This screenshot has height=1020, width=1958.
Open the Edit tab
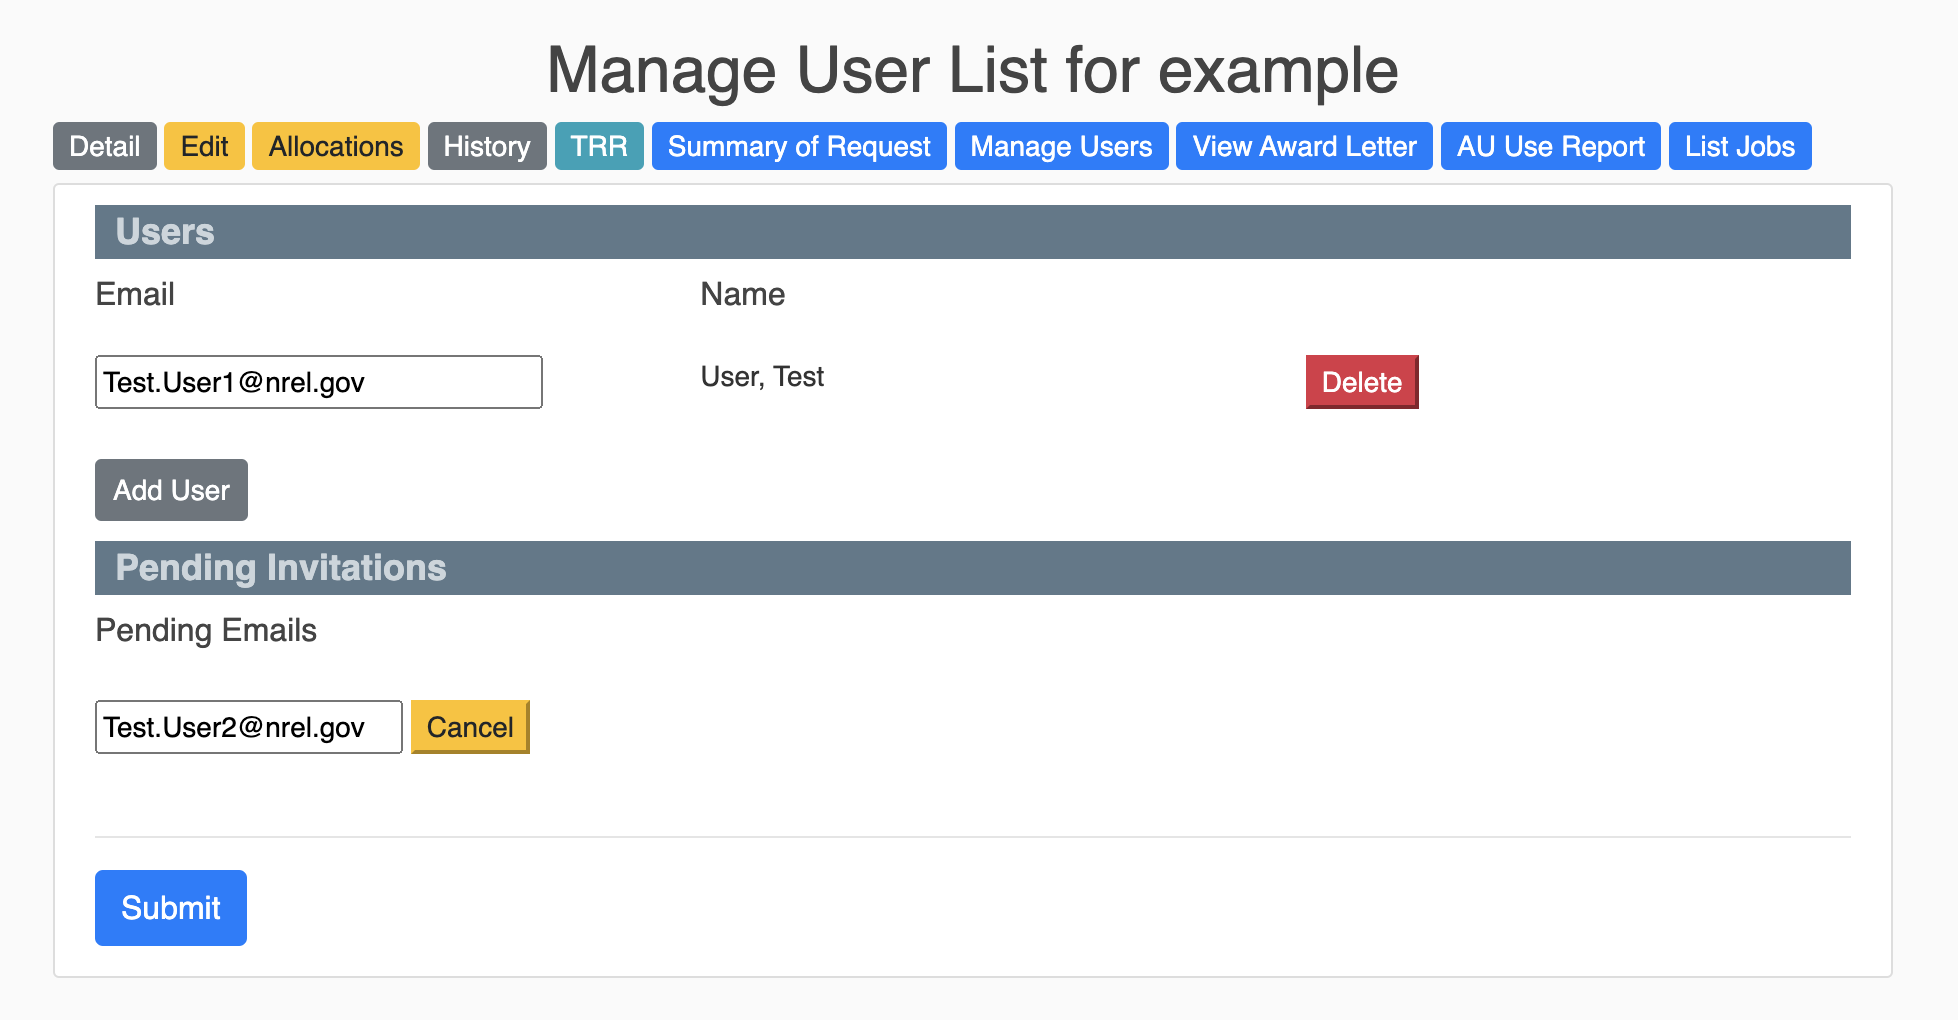point(204,146)
